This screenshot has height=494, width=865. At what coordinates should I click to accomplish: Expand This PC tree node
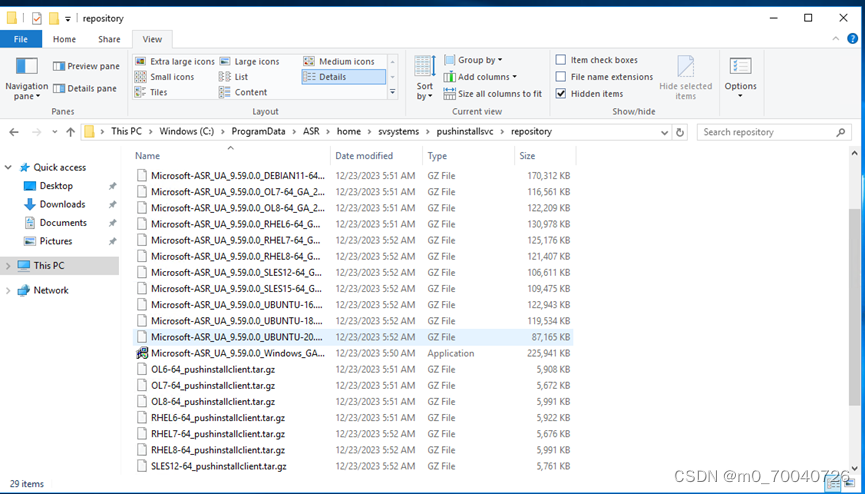8,266
